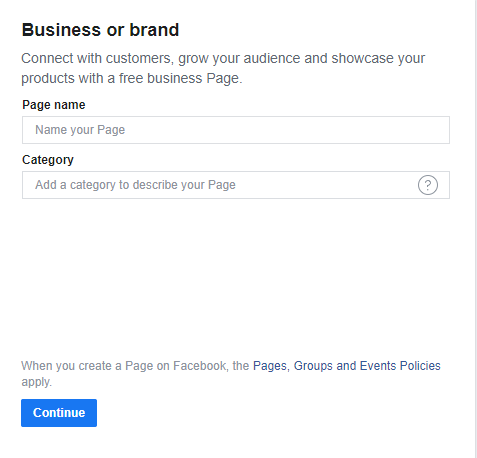Click 'When you create a Page on Facebook' text

(125, 366)
